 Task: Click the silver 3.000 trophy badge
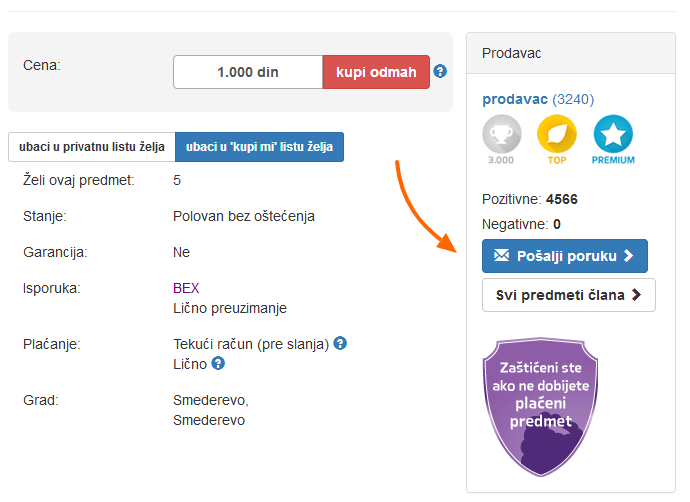click(502, 134)
